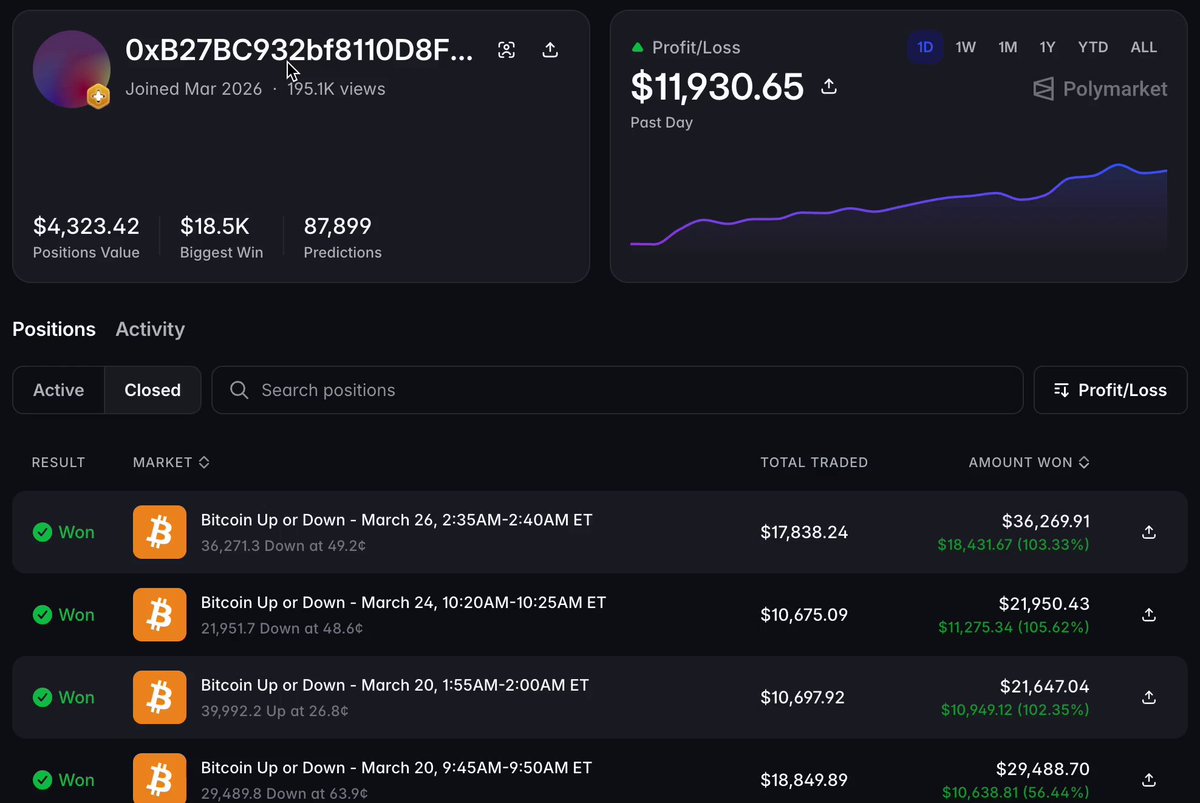Click the gold badge on the avatar
Screen dimensions: 1200x803
[x=98, y=96]
